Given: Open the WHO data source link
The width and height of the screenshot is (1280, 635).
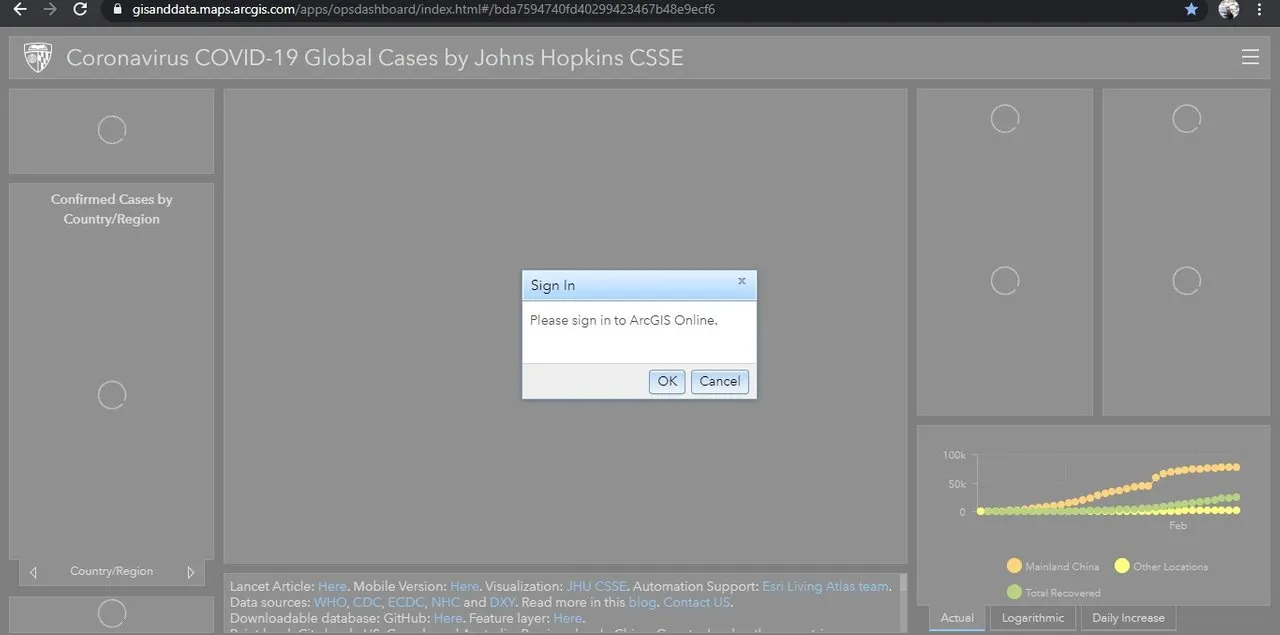Looking at the screenshot, I should tap(329, 603).
